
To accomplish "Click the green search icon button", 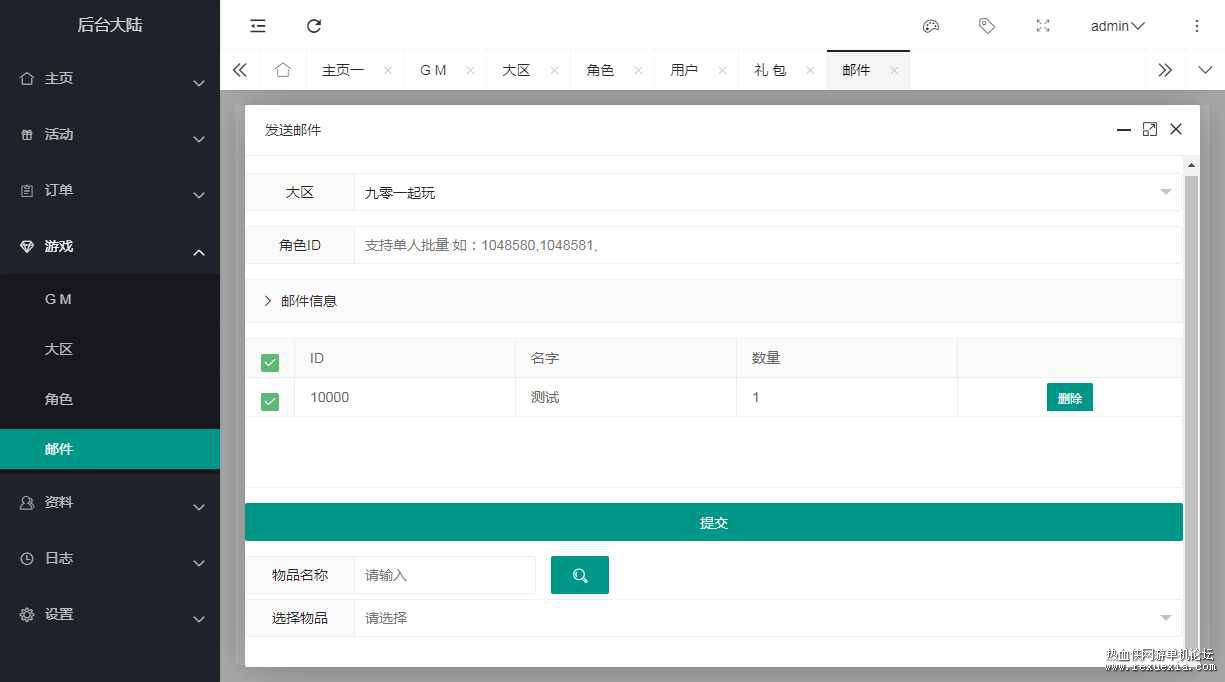I will pos(580,575).
